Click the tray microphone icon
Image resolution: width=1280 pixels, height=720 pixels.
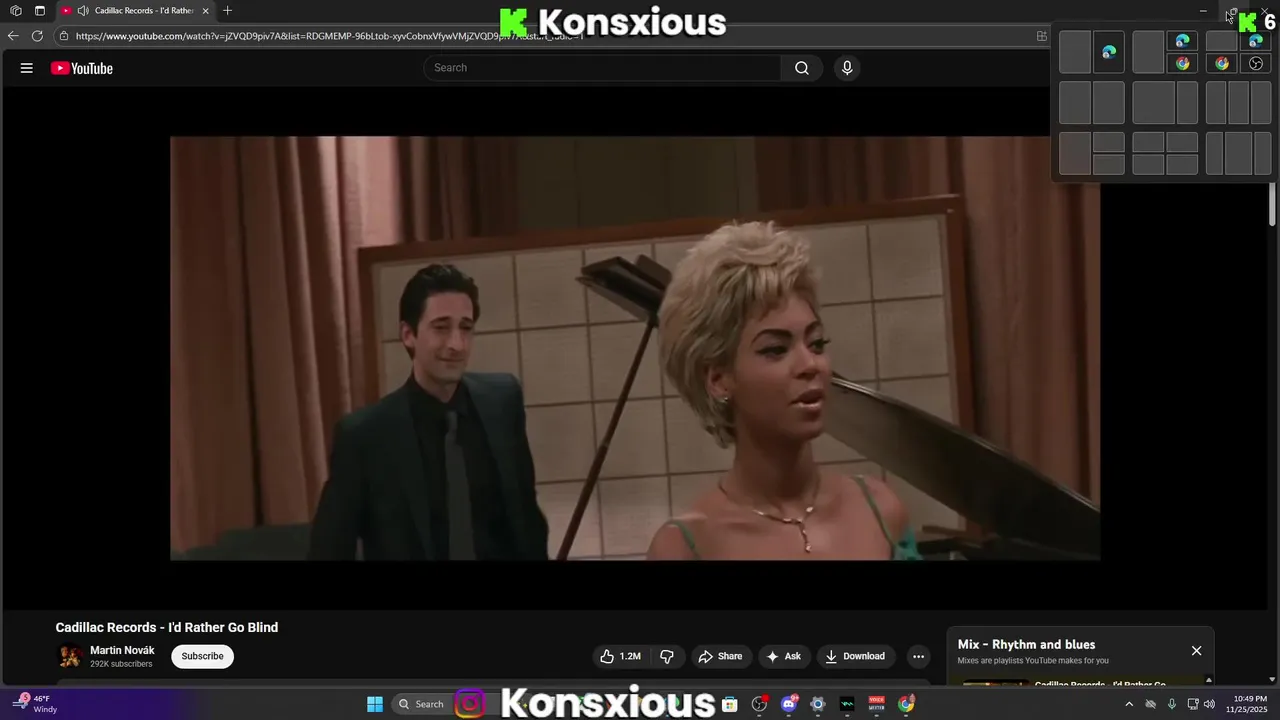[x=1172, y=704]
